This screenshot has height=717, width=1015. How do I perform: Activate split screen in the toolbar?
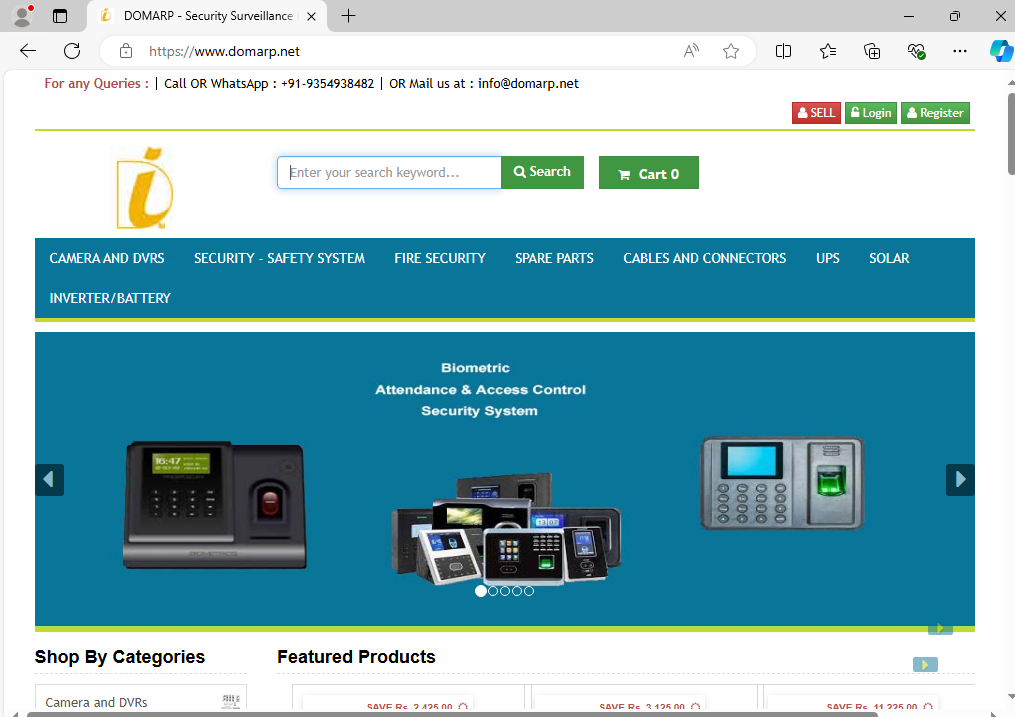tap(783, 51)
